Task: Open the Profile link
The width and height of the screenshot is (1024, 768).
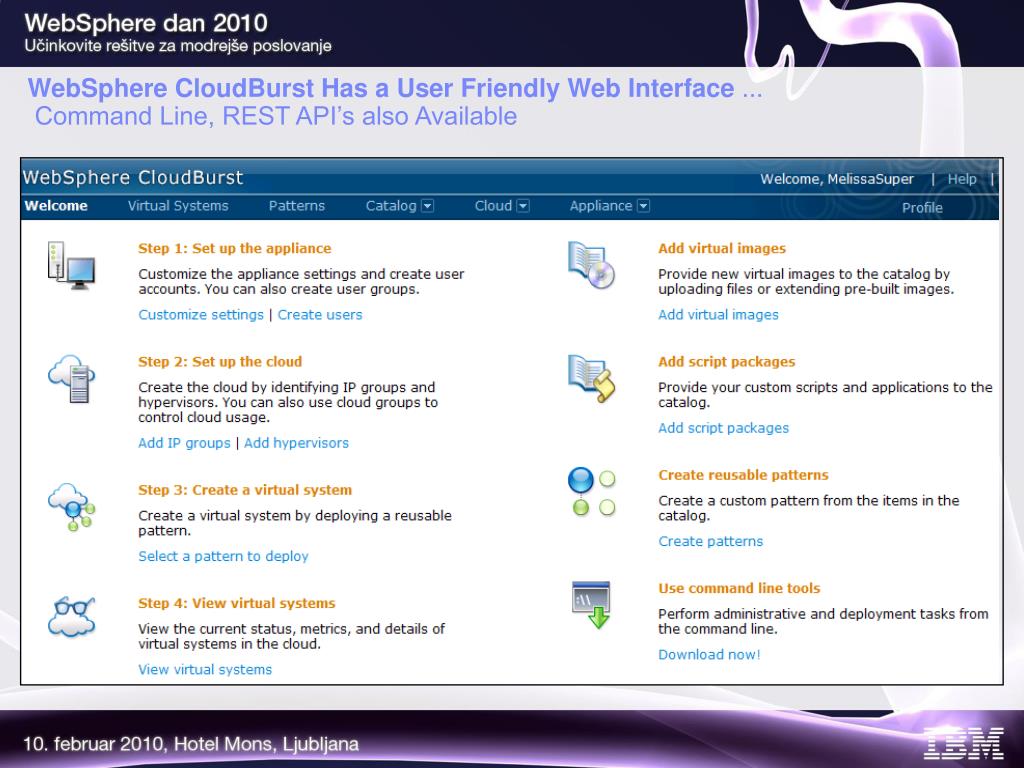Action: tap(922, 208)
